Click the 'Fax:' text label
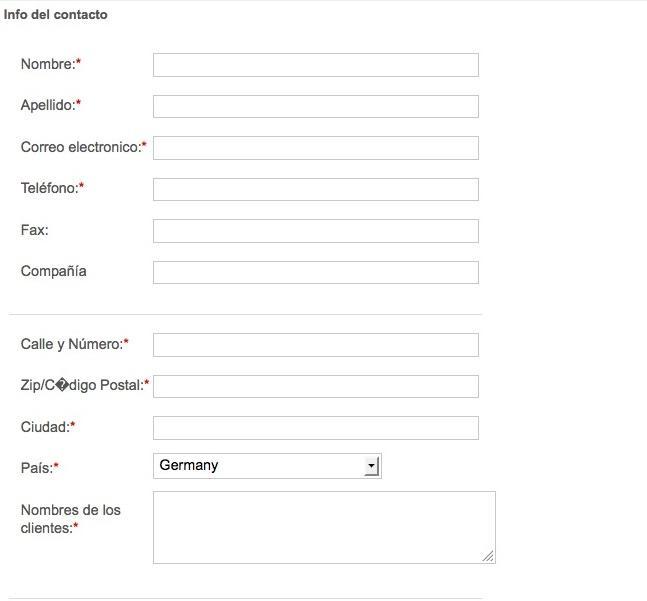The height and width of the screenshot is (601, 647). pos(34,230)
